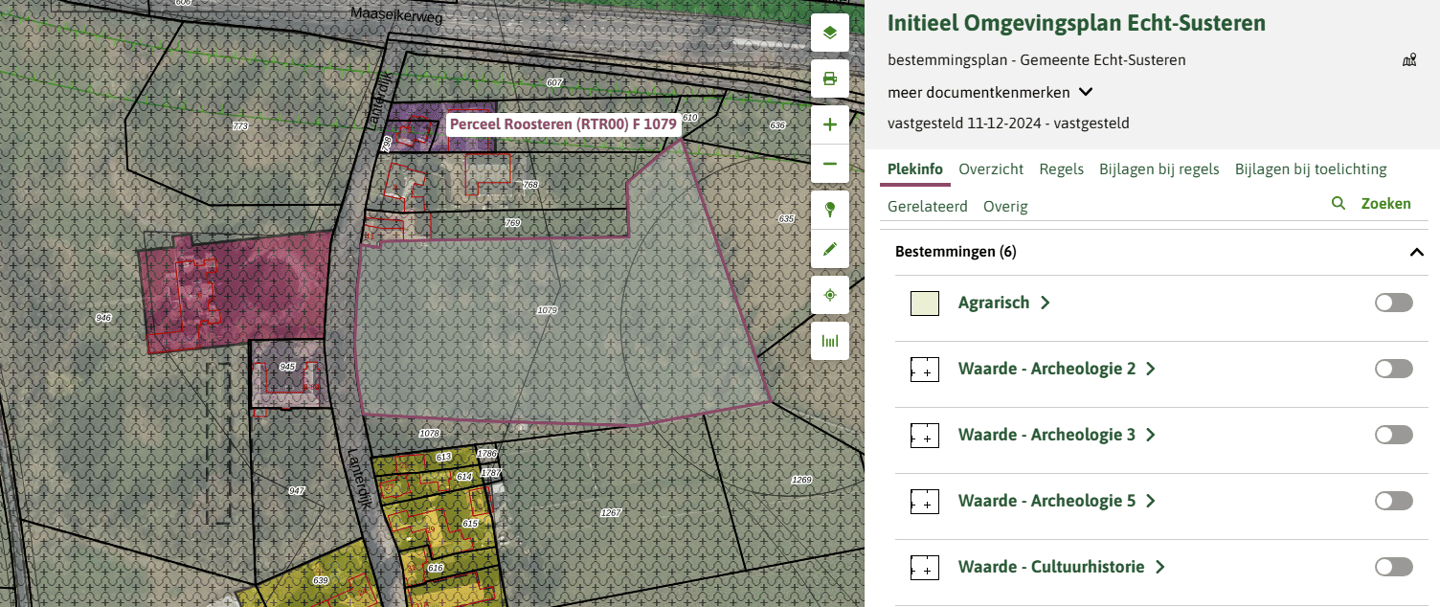This screenshot has width=1440, height=607.
Task: Toggle the Waarde - Archeologie 2 switch
Action: coord(1393,369)
